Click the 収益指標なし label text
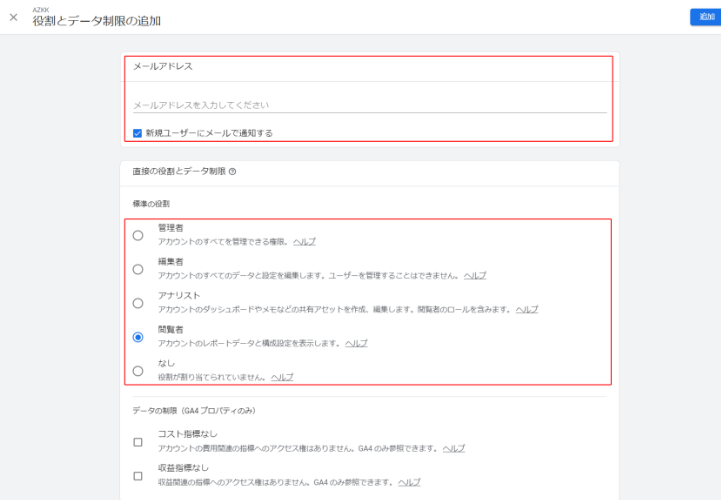 [183, 468]
